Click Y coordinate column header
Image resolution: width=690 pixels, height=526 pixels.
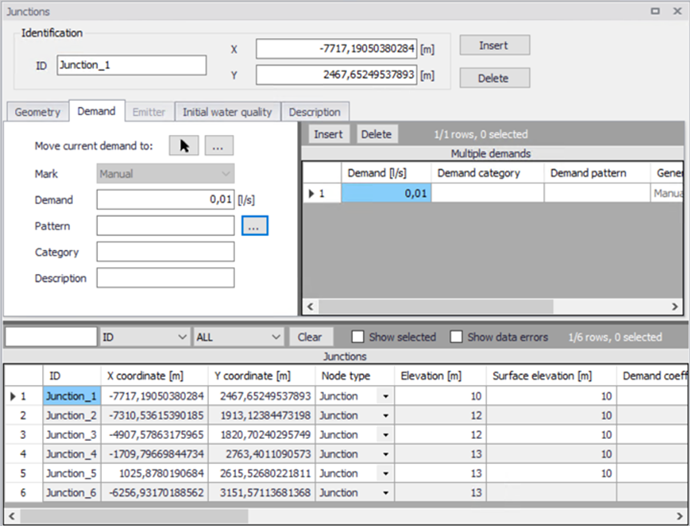pyautogui.click(x=262, y=376)
